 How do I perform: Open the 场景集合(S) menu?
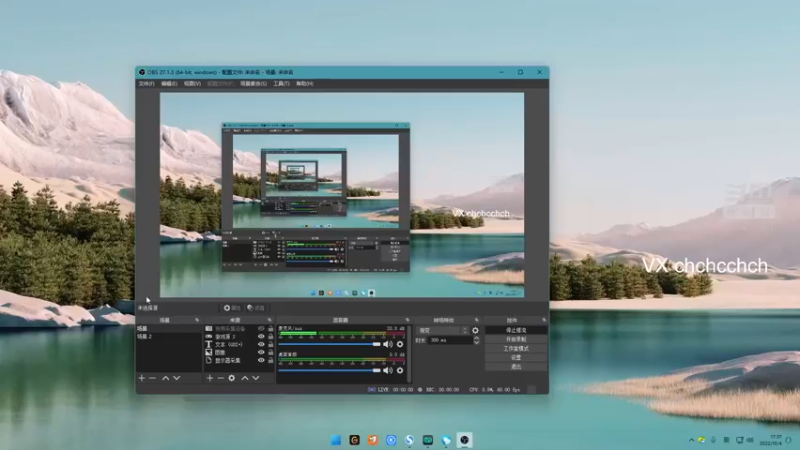tap(254, 84)
